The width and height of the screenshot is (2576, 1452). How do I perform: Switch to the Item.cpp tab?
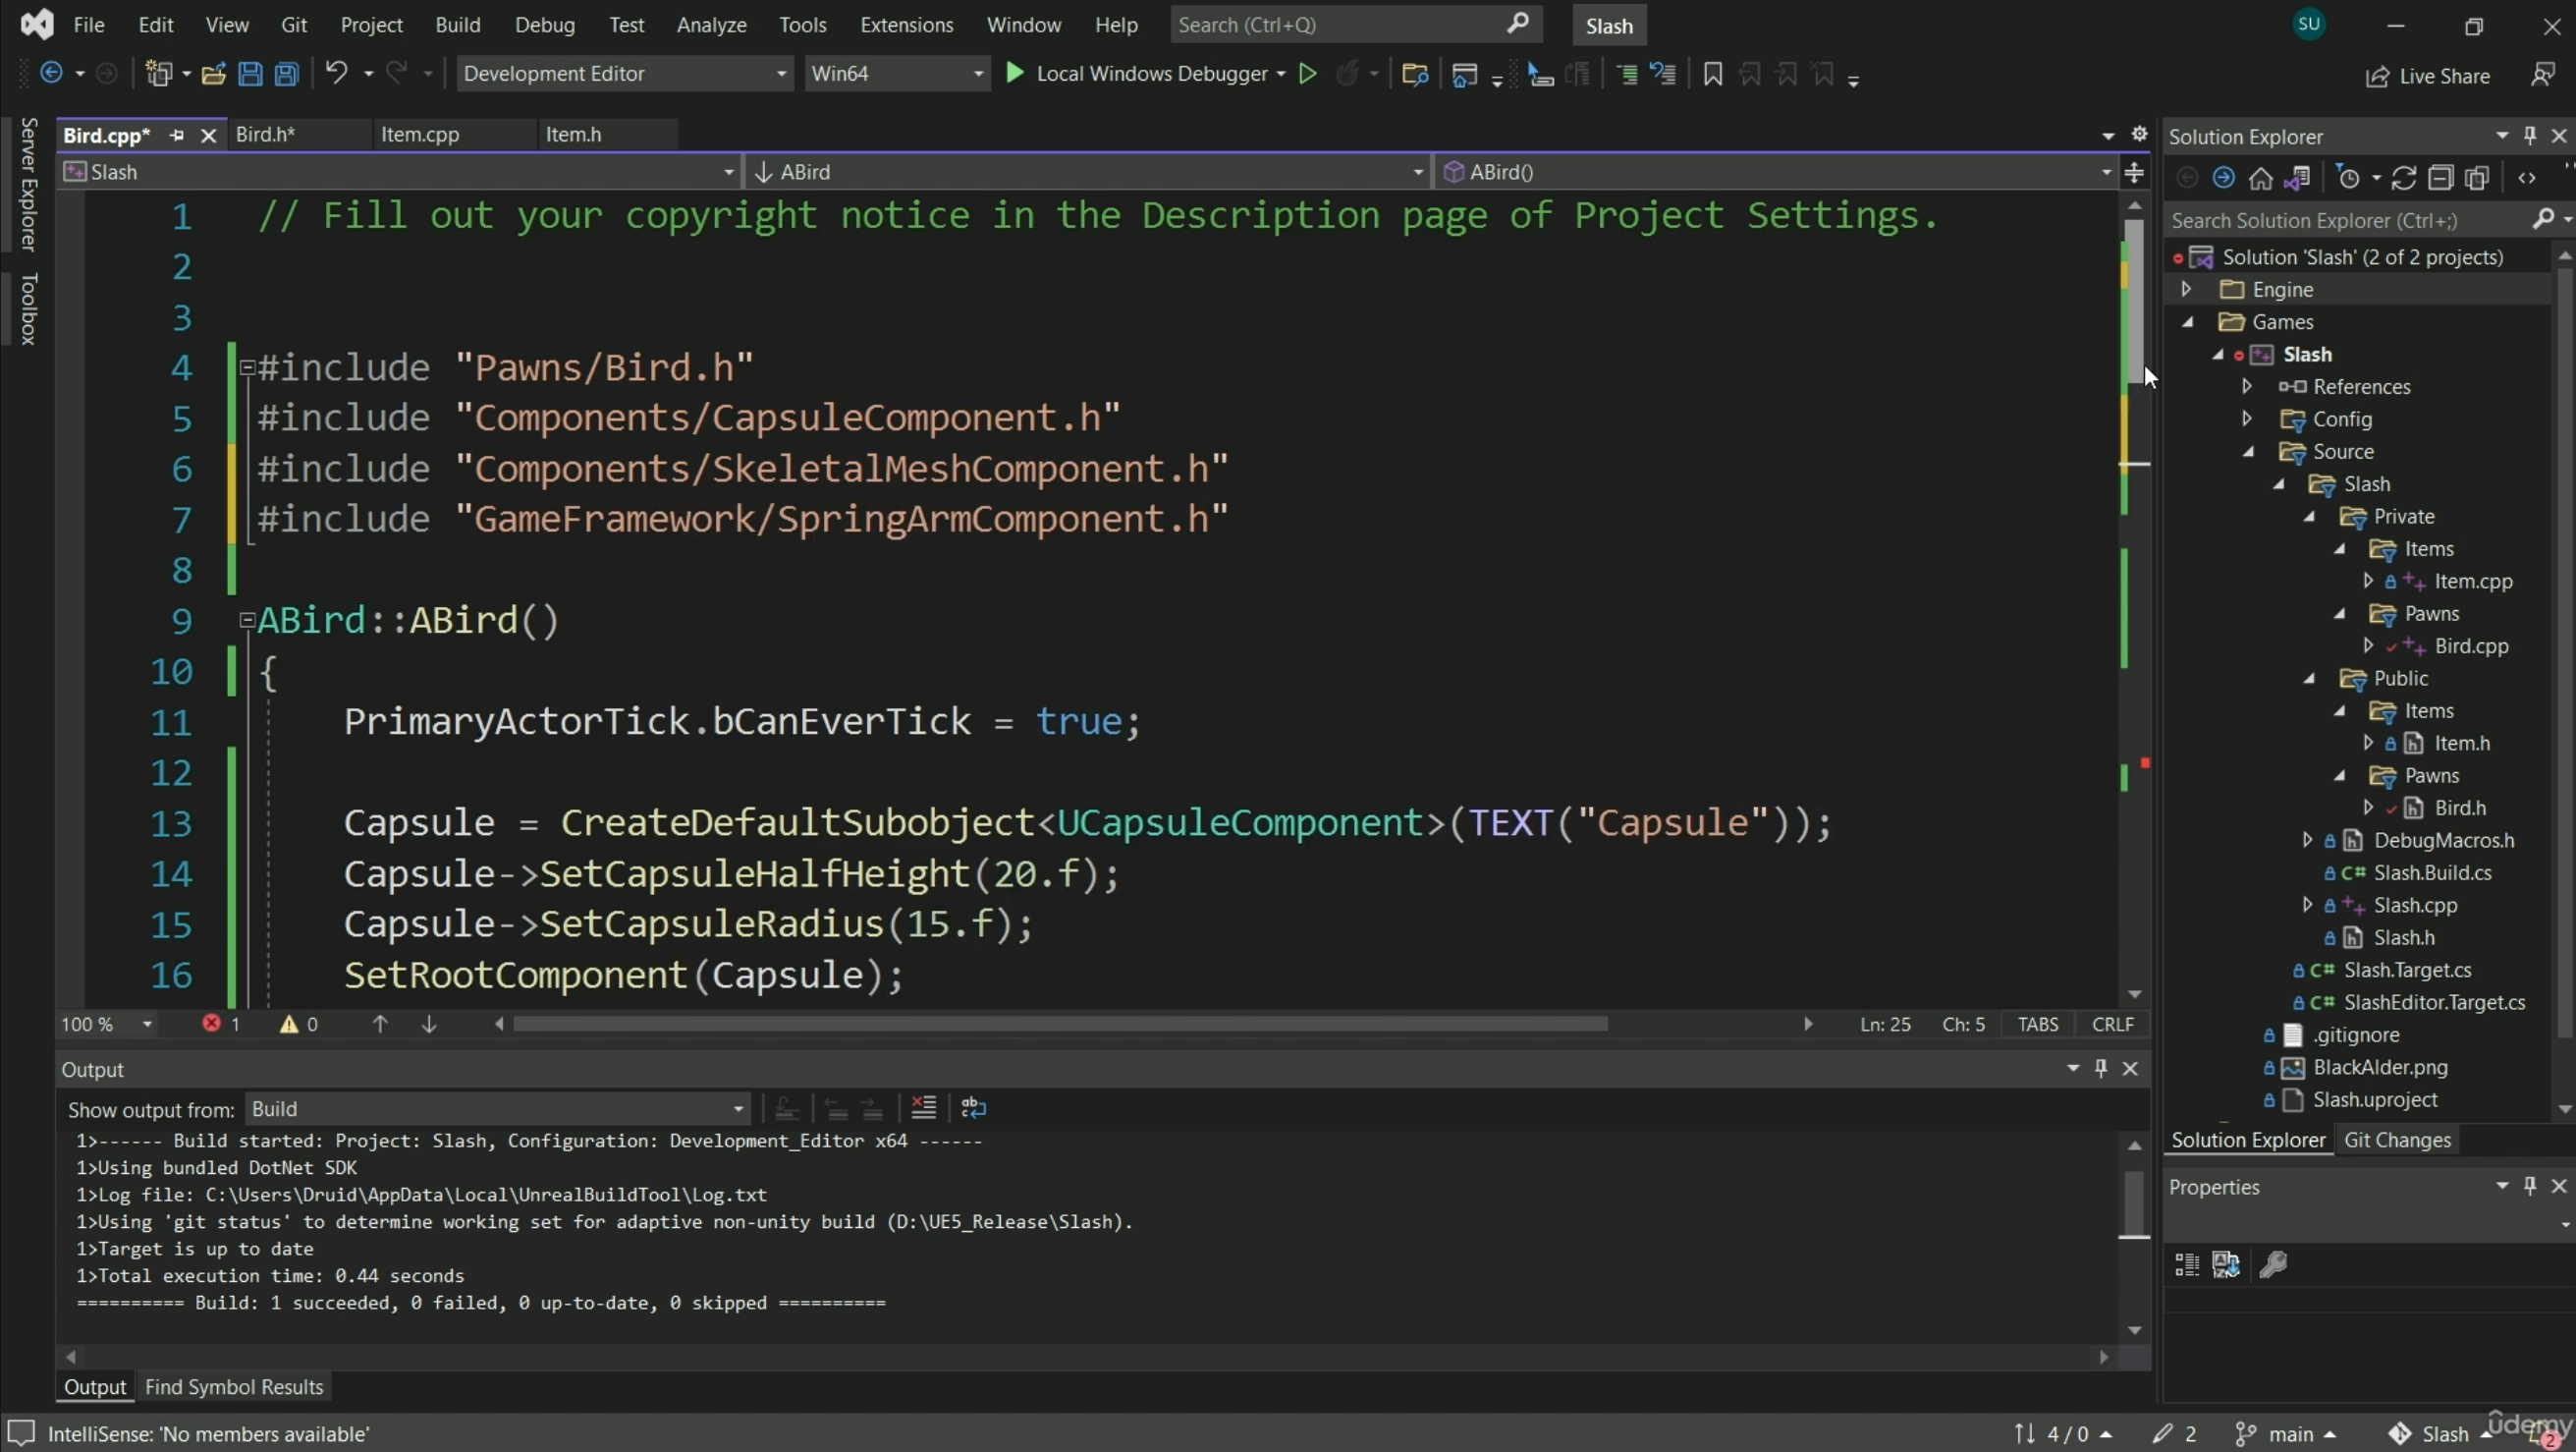(x=420, y=134)
